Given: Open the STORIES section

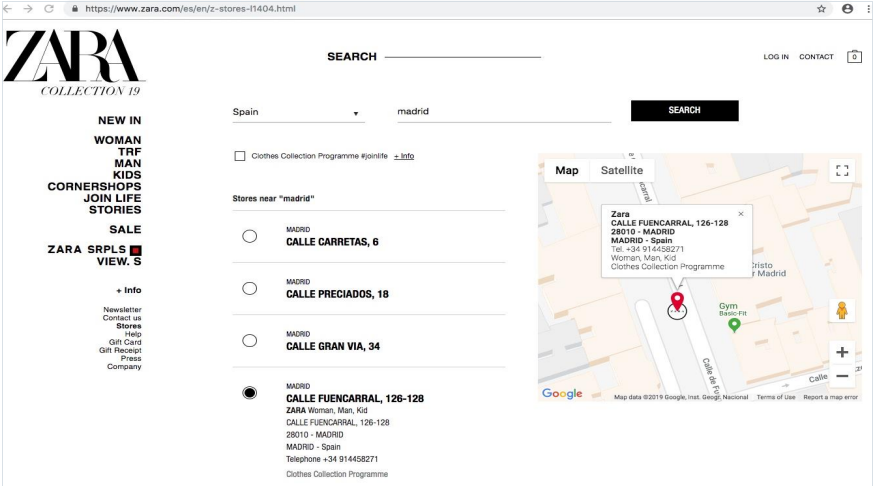Looking at the screenshot, I should [115, 210].
